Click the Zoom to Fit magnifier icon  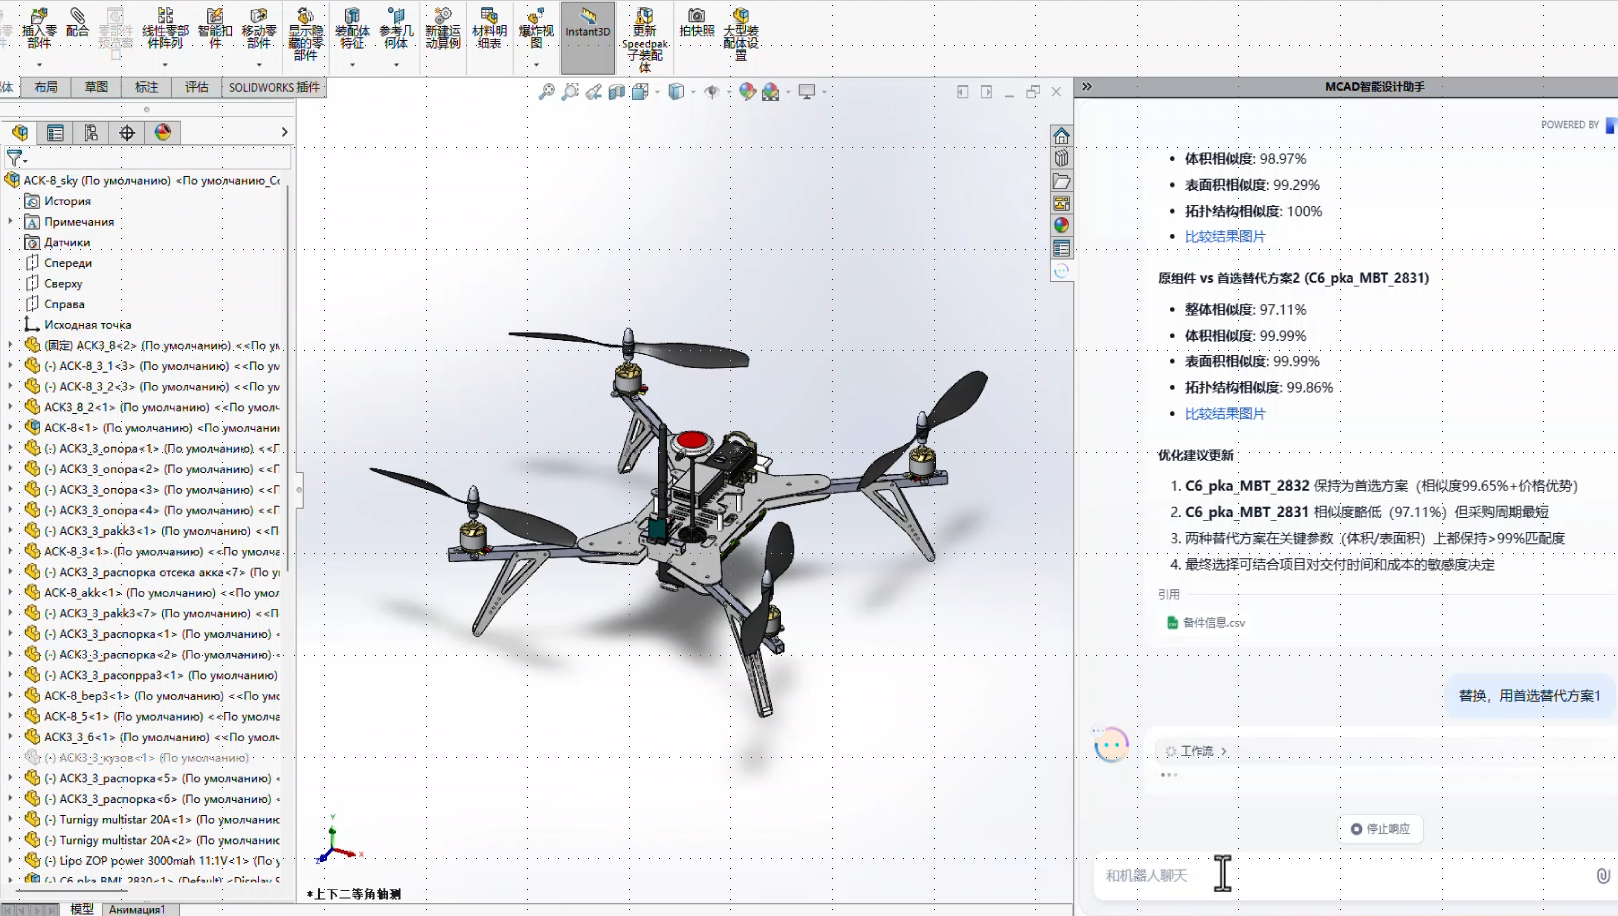pyautogui.click(x=547, y=92)
